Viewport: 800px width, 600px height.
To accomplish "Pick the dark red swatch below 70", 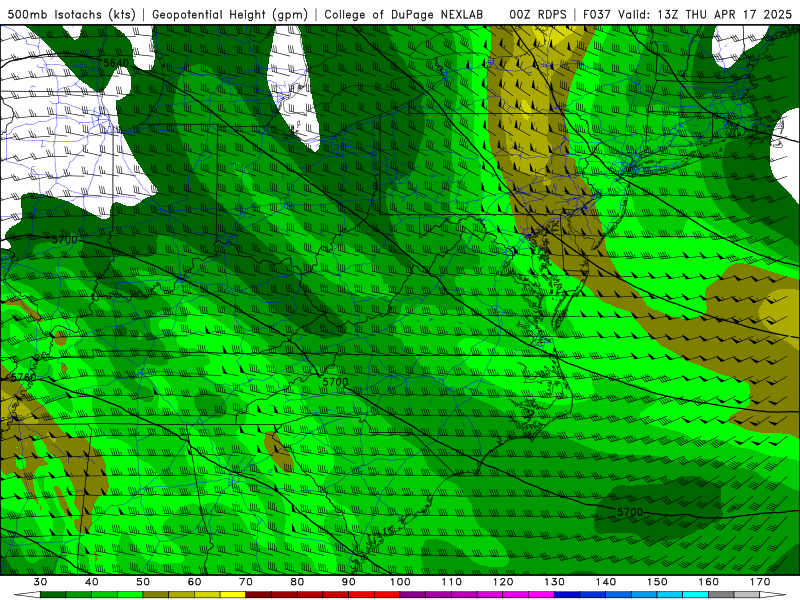I will [x=259, y=595].
